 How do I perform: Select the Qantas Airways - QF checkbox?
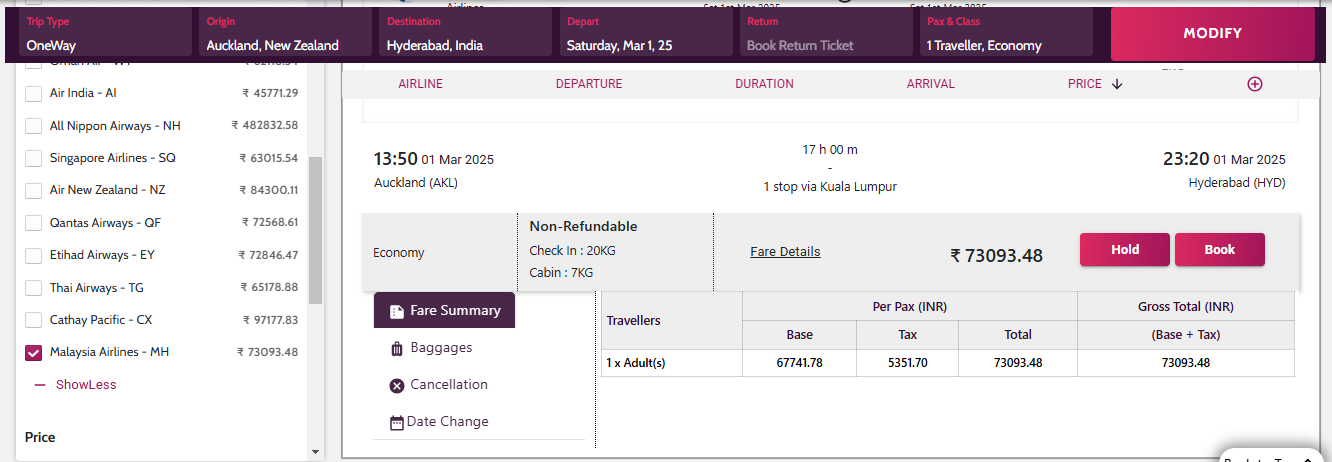tap(33, 223)
